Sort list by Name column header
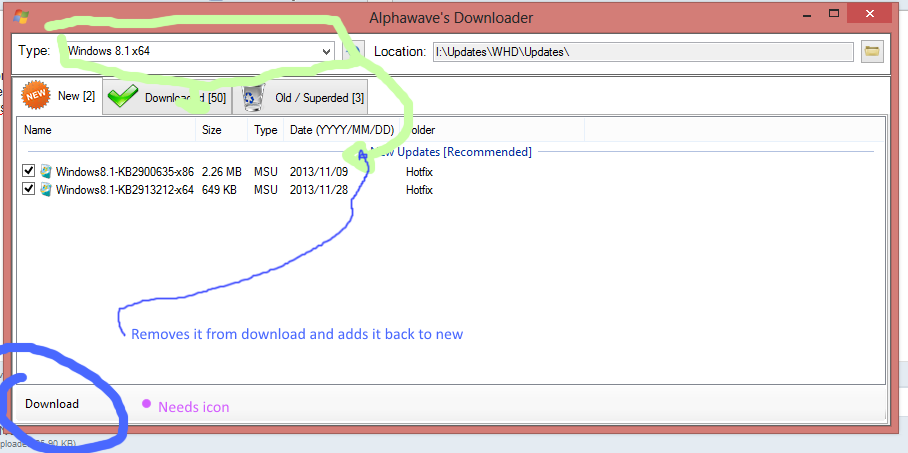Image resolution: width=908 pixels, height=453 pixels. (x=107, y=130)
